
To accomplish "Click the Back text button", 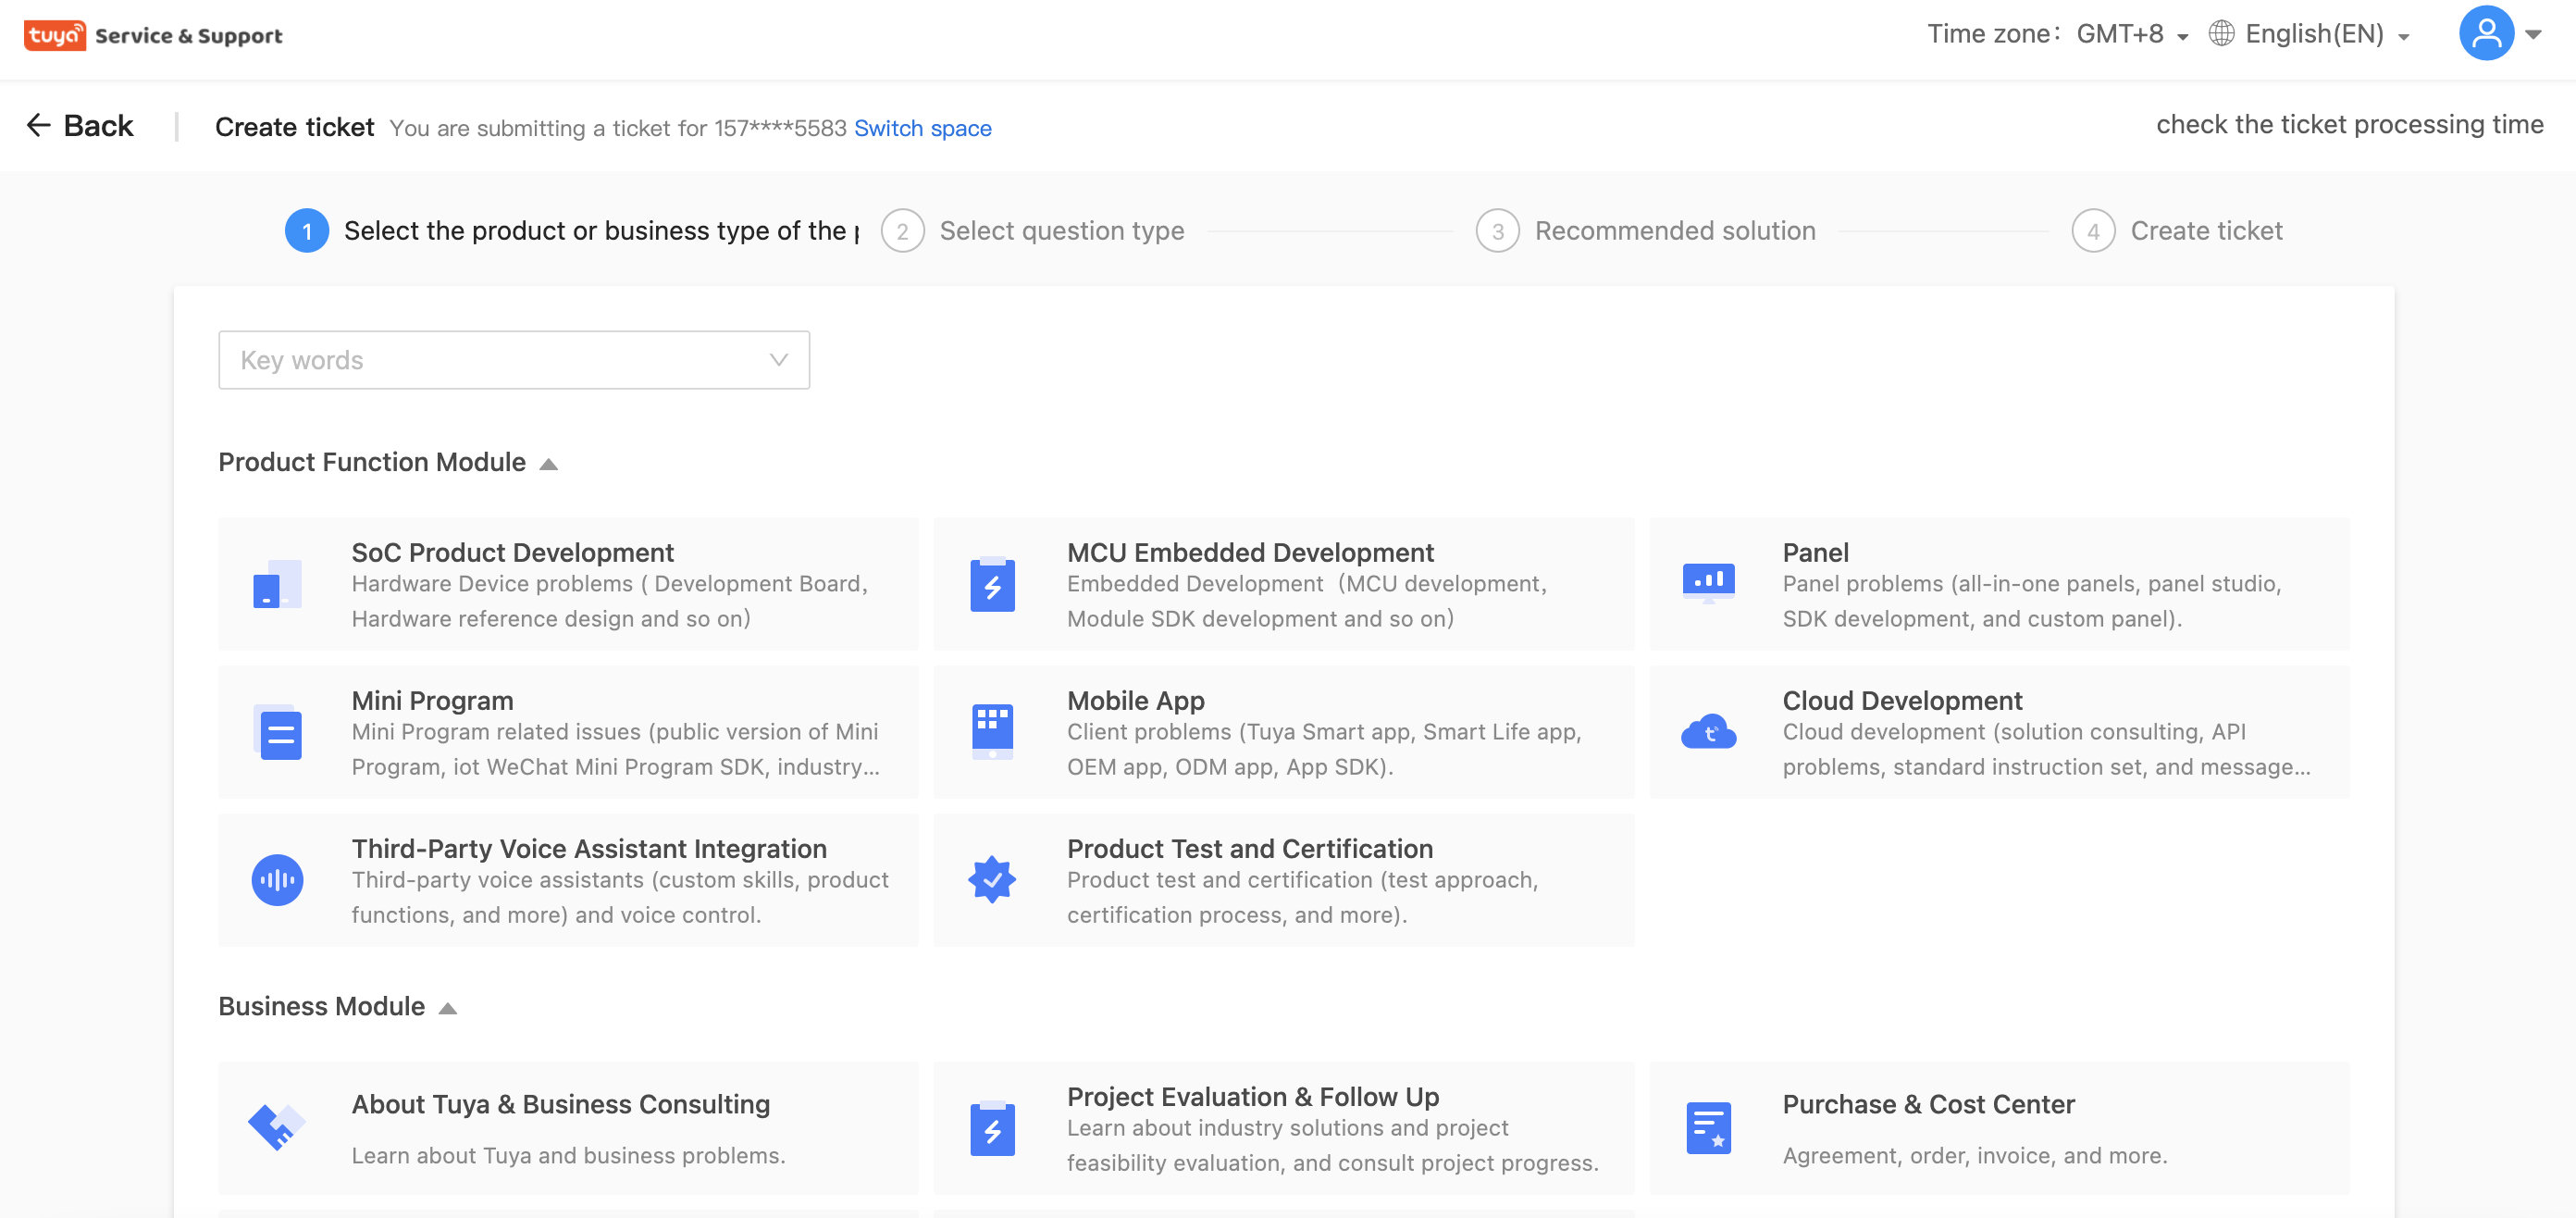I will tap(98, 125).
